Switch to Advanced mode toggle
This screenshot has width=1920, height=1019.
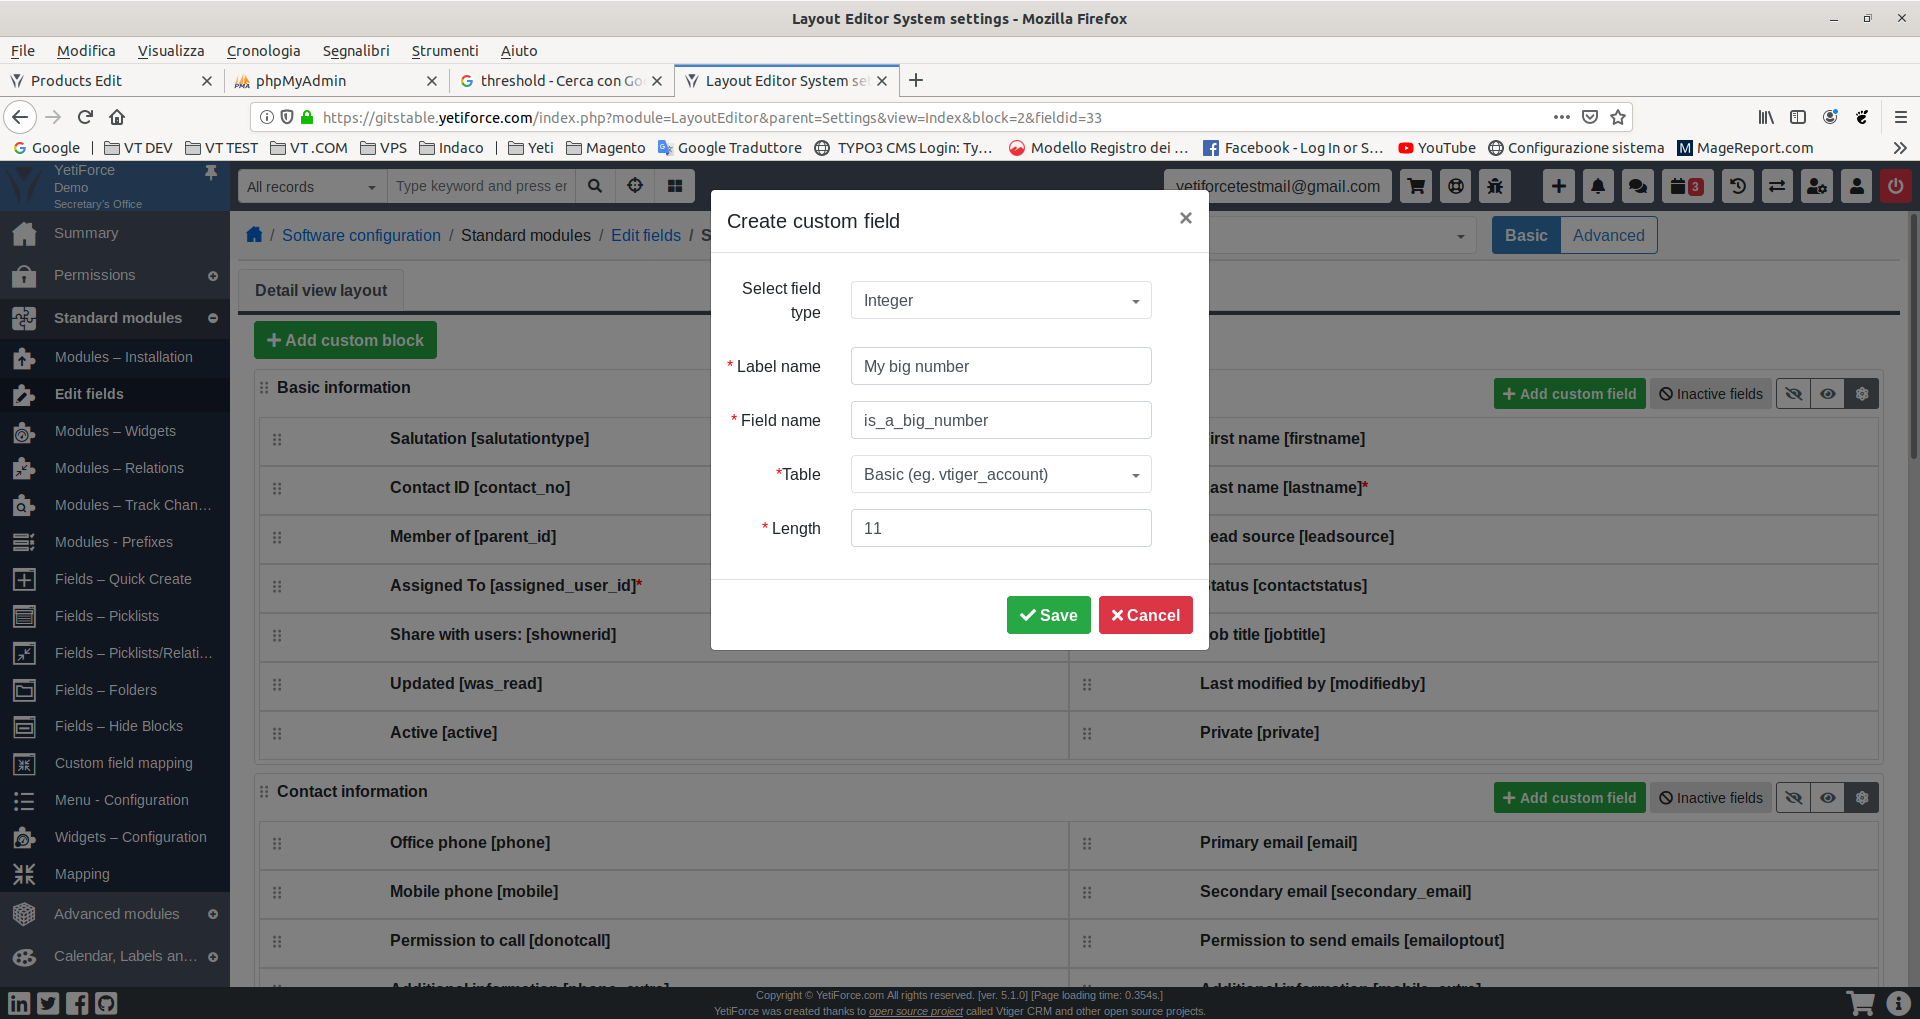(x=1608, y=235)
